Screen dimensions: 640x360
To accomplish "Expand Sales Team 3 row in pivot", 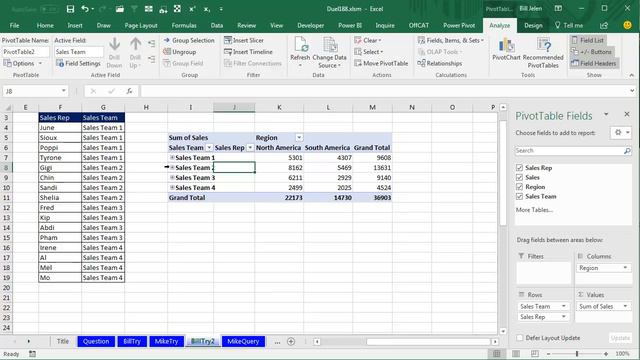I will (x=172, y=177).
